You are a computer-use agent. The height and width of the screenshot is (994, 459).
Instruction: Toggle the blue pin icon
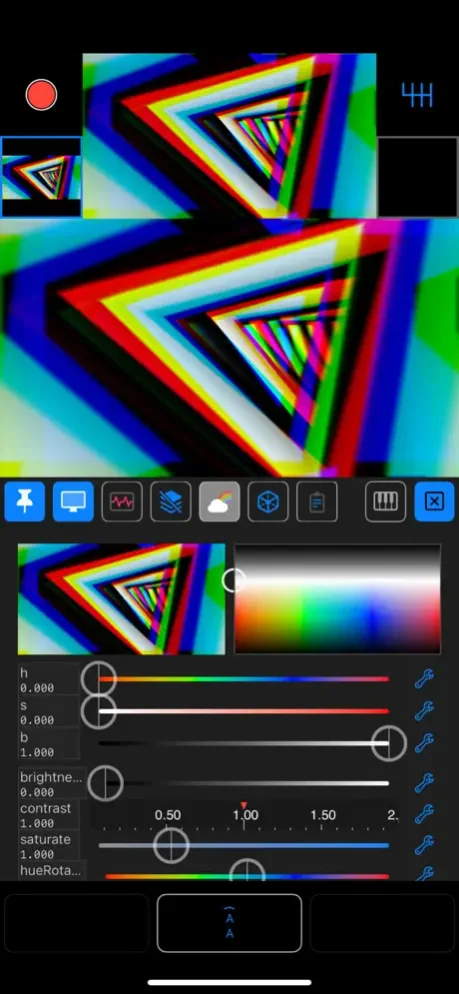click(23, 502)
